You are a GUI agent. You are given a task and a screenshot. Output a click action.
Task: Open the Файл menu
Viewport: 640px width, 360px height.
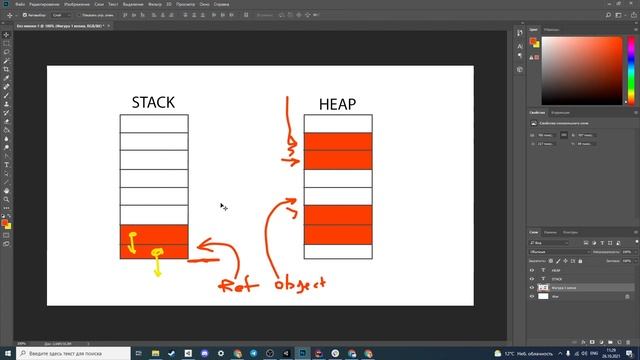tap(20, 4)
